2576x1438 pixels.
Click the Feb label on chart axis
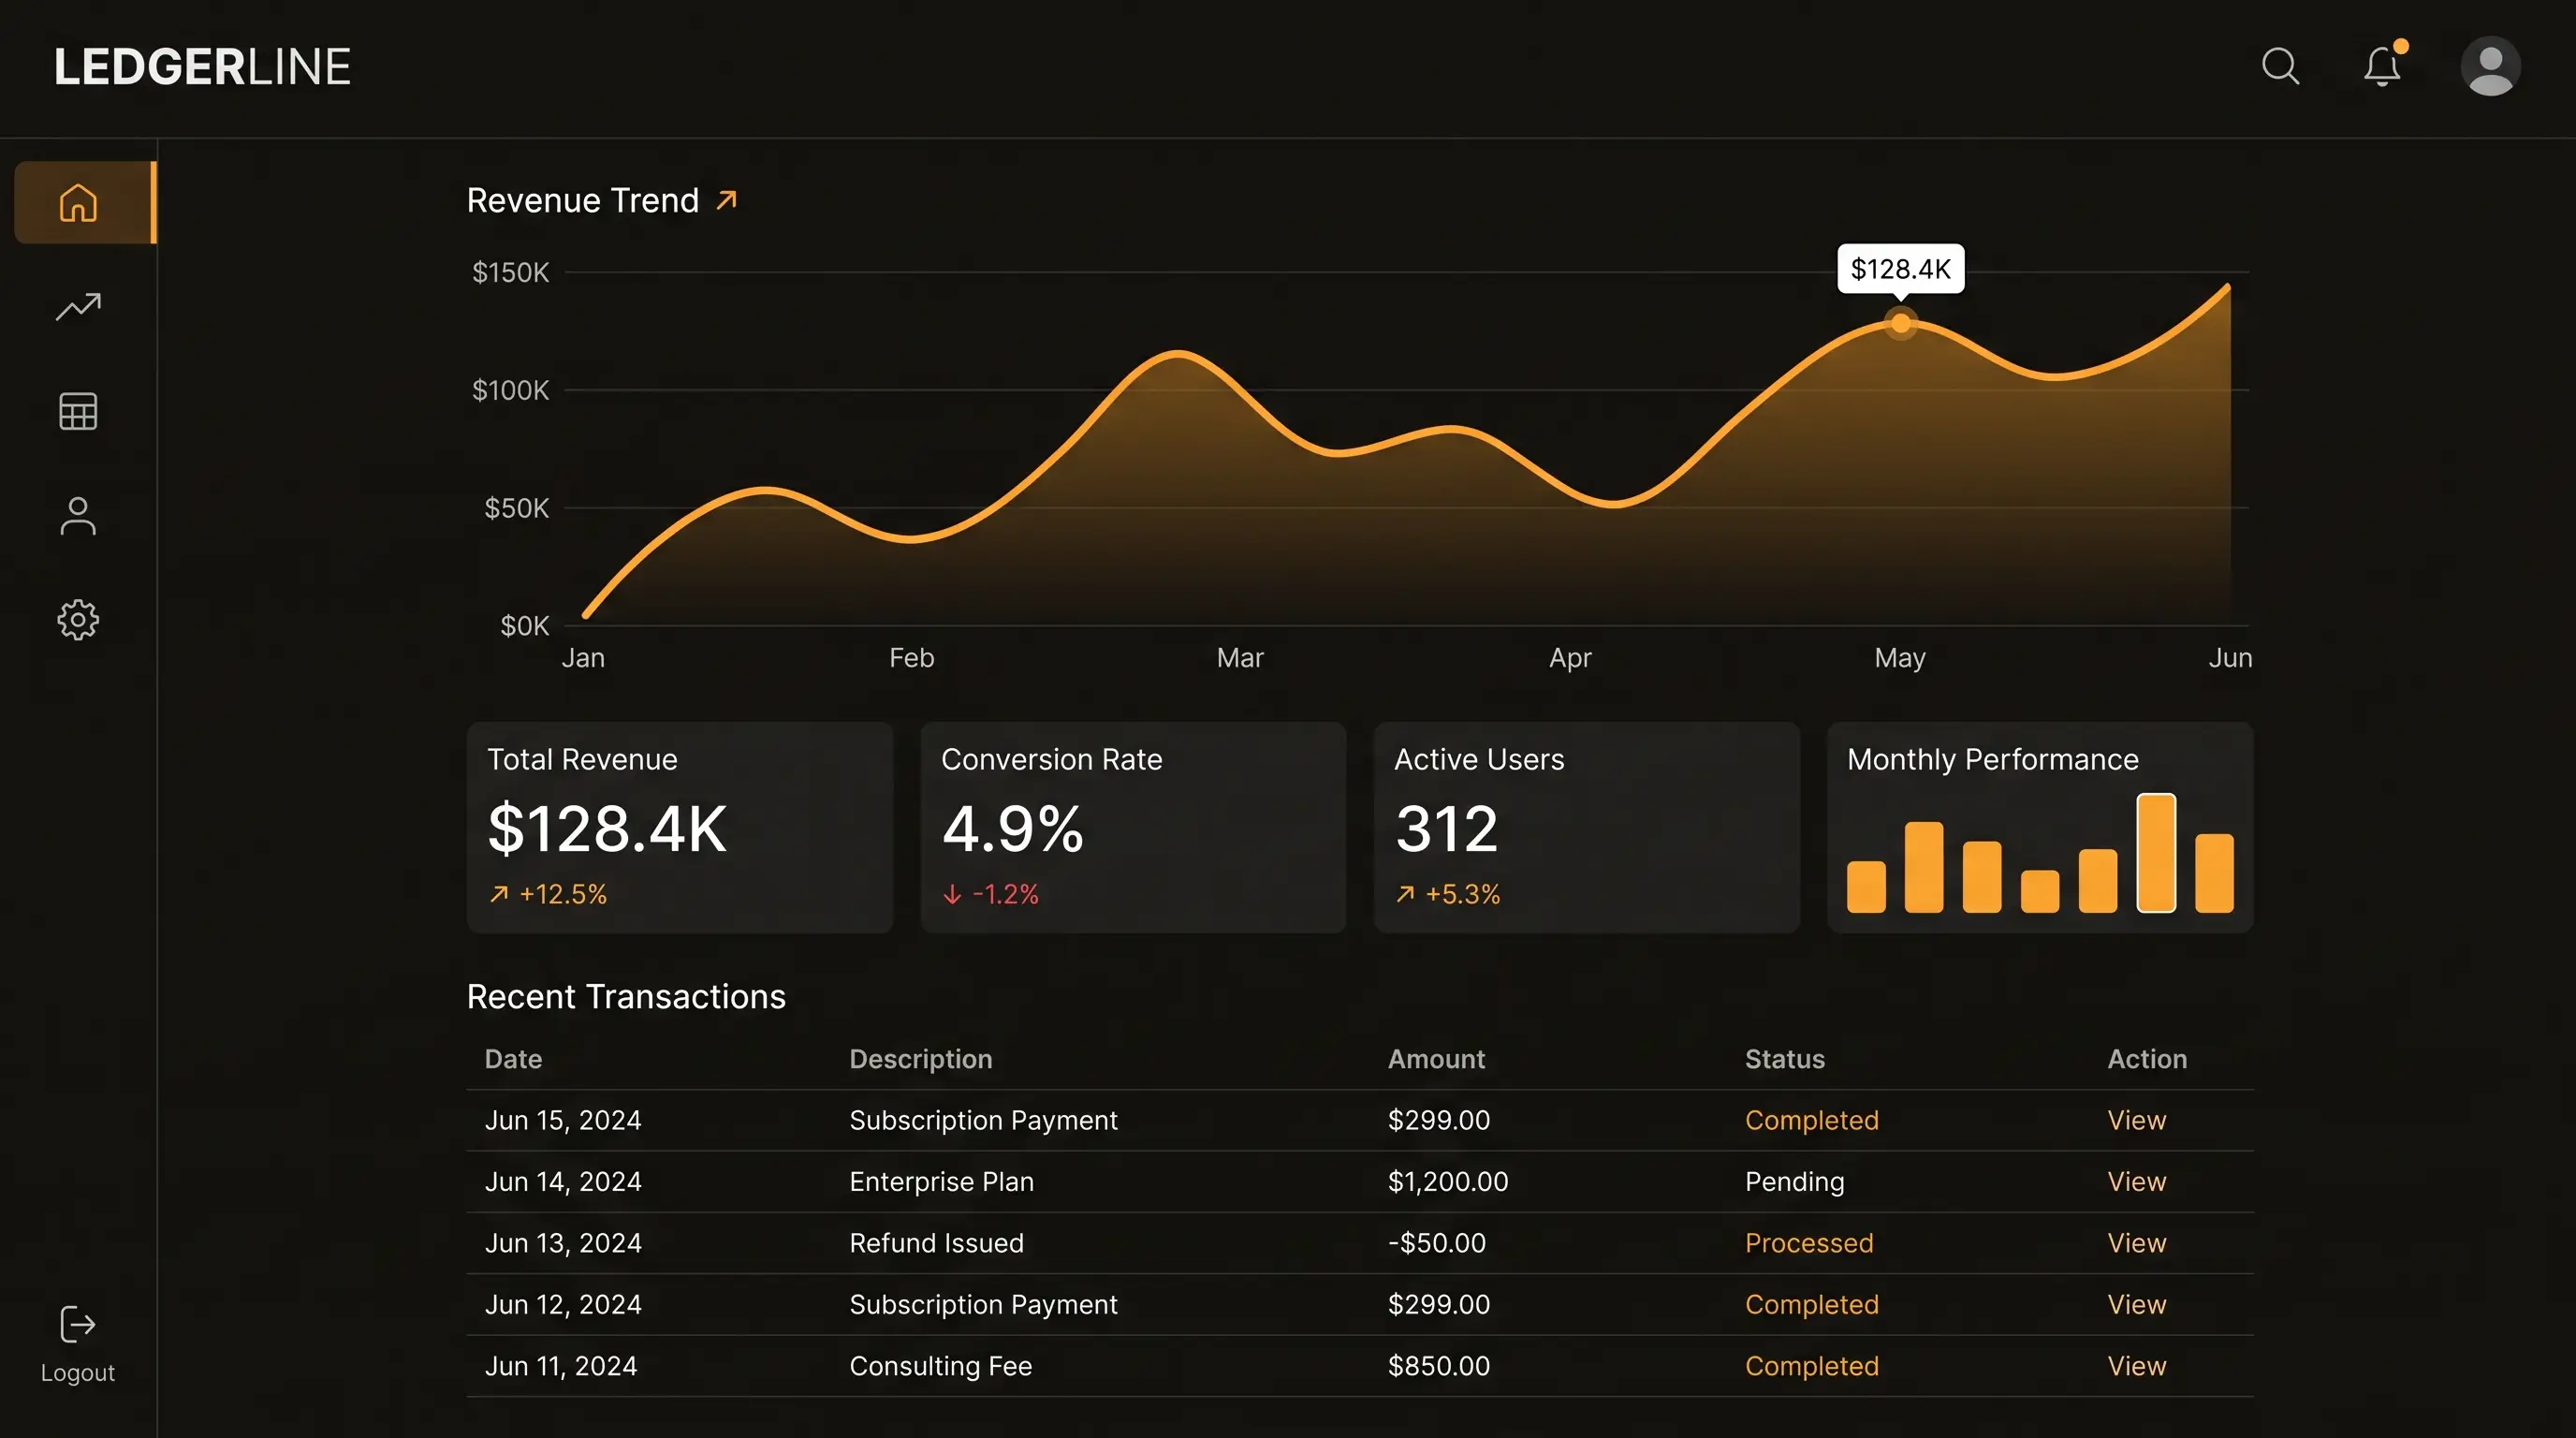(x=911, y=658)
